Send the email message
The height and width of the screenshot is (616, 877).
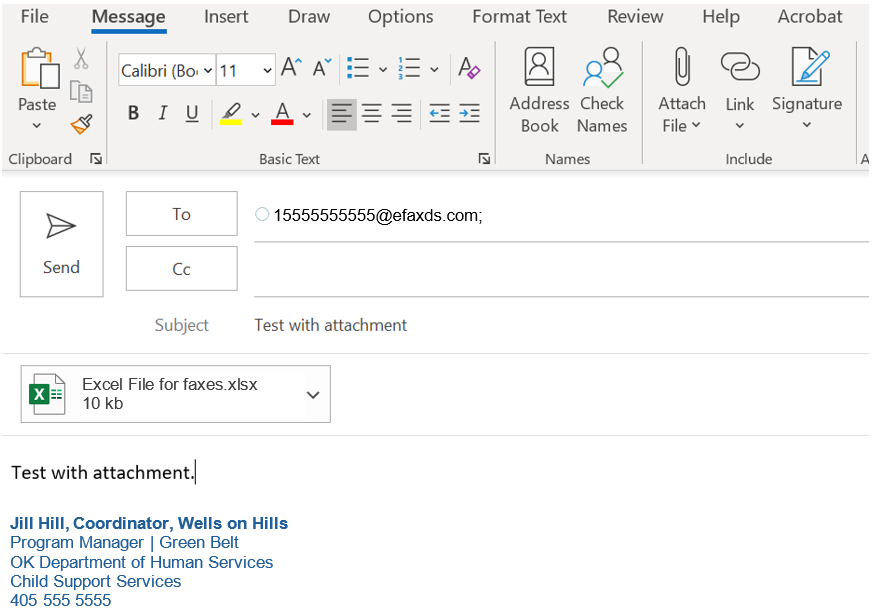click(62, 244)
